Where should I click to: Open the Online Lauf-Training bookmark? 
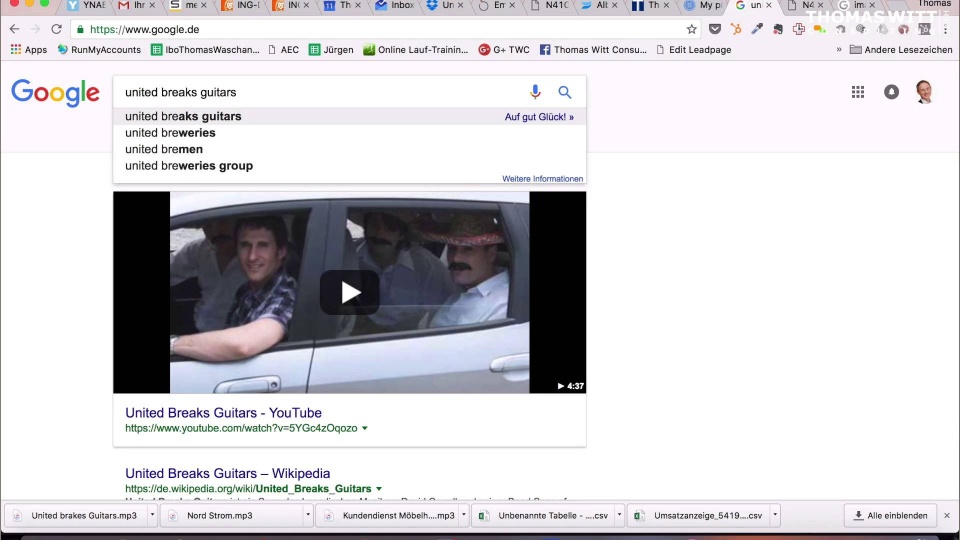pyautogui.click(x=415, y=50)
